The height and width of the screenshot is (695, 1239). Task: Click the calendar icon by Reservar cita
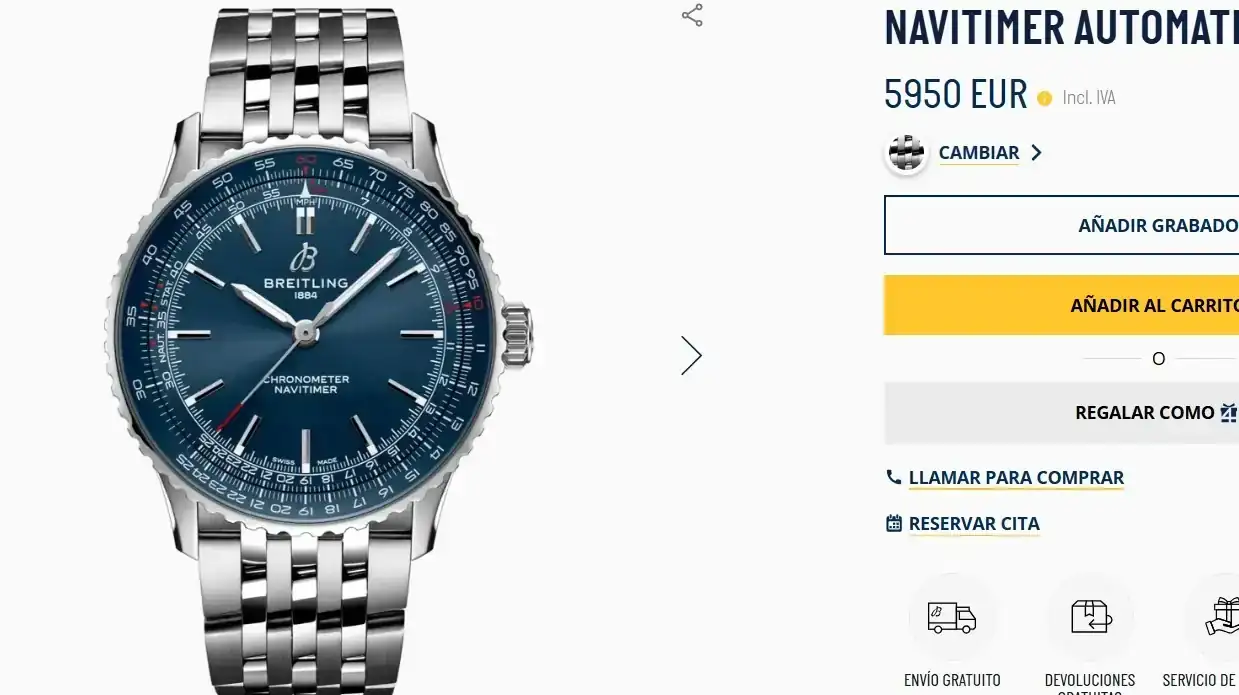tap(894, 523)
